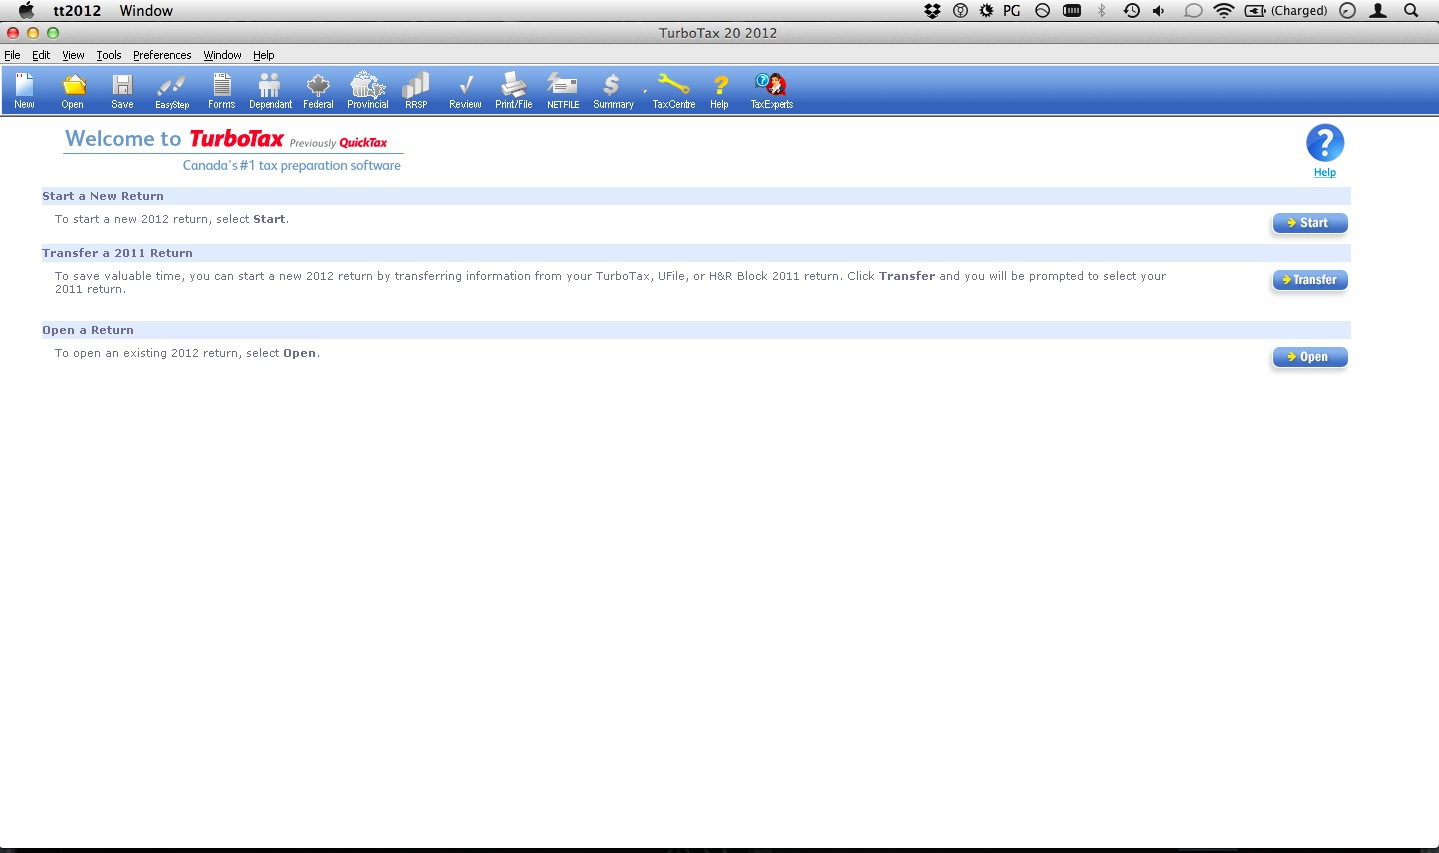Switch to the EasyStep icon
The height and width of the screenshot is (853, 1439).
click(x=172, y=90)
